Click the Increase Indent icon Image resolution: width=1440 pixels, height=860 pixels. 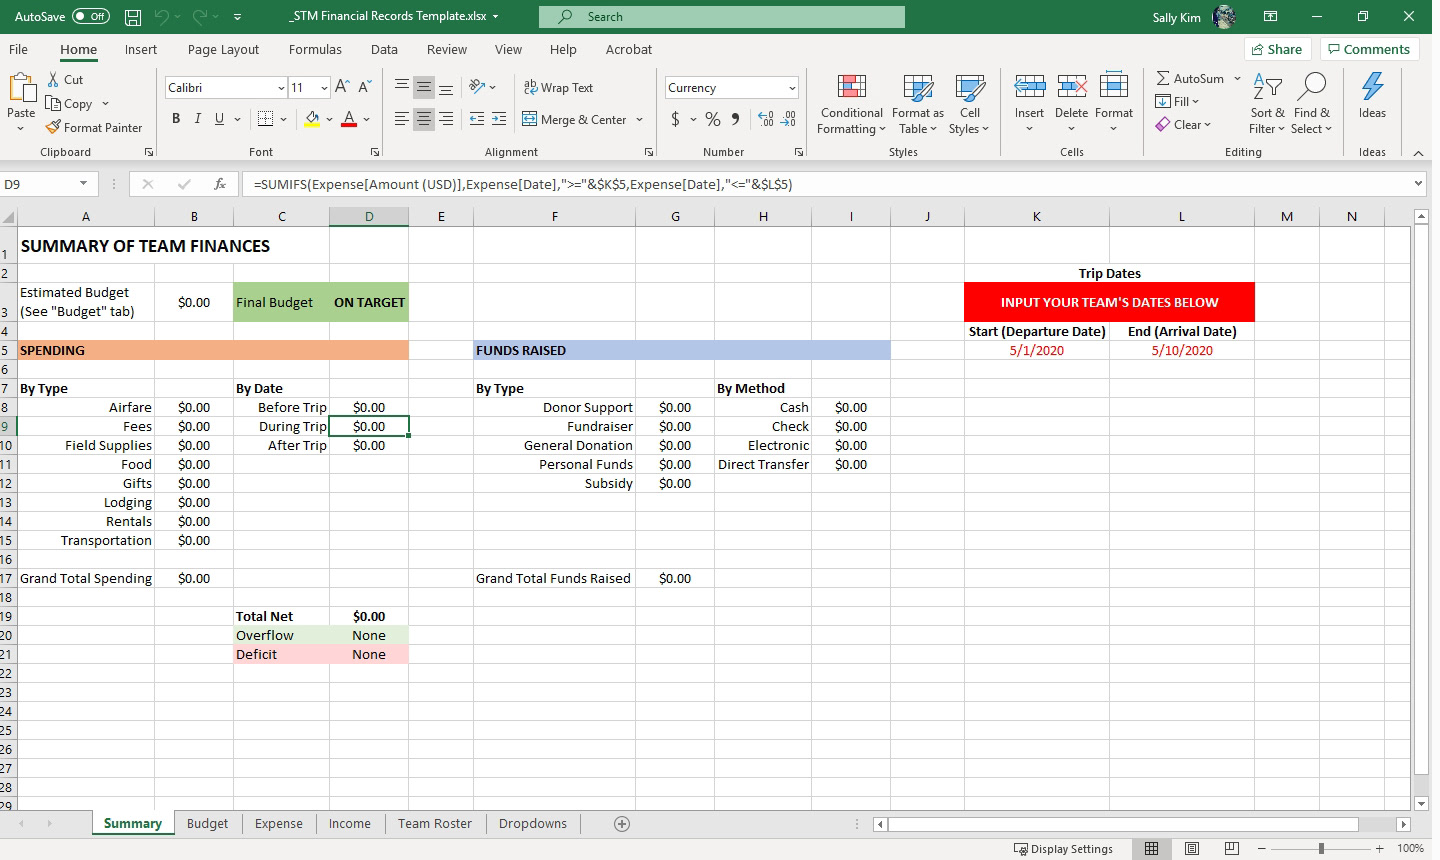[x=499, y=119]
